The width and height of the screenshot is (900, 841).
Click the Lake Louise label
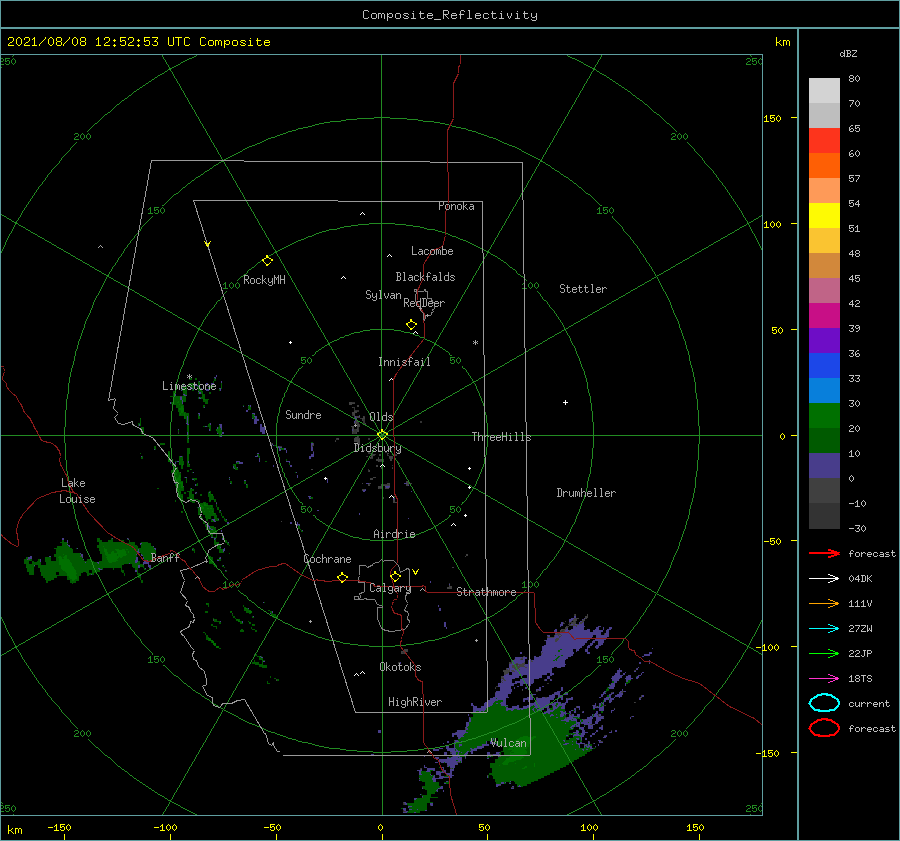(77, 491)
